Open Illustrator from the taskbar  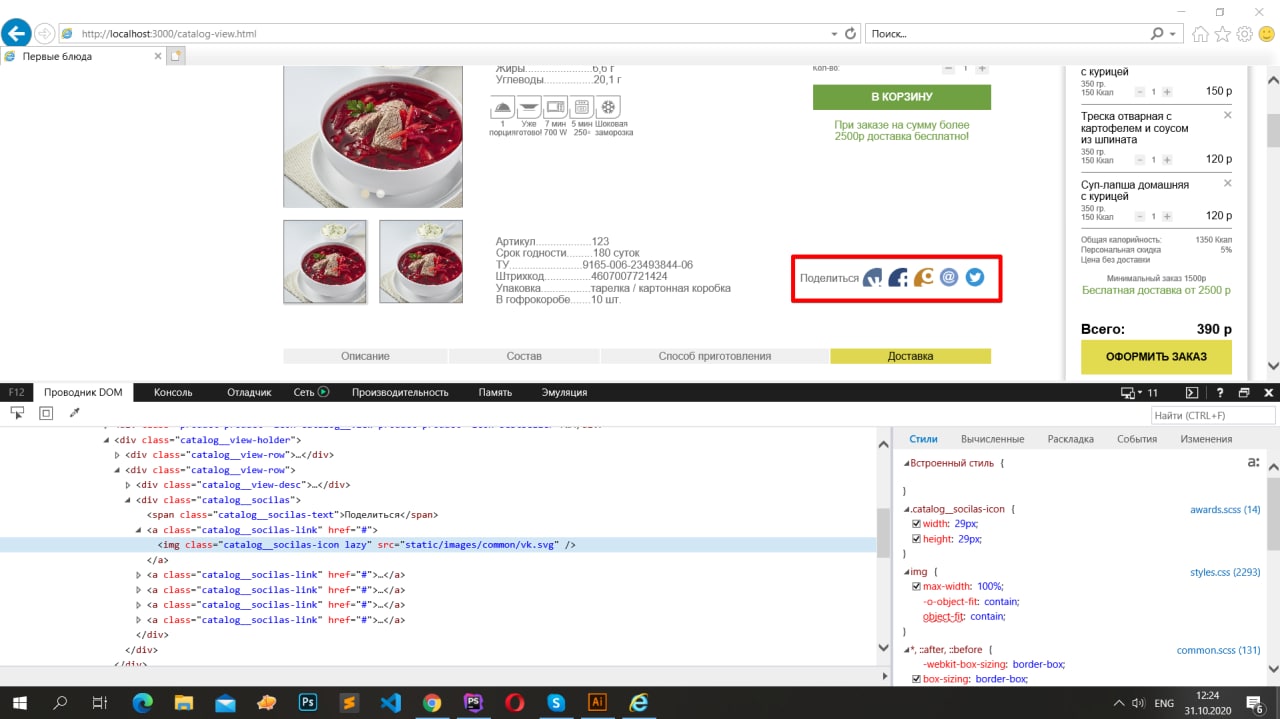597,702
